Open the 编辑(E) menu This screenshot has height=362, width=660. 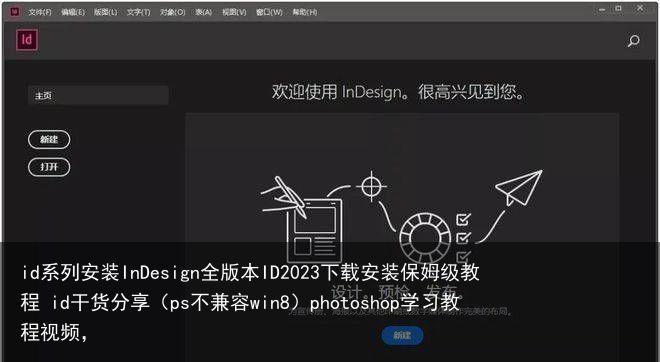[x=72, y=12]
